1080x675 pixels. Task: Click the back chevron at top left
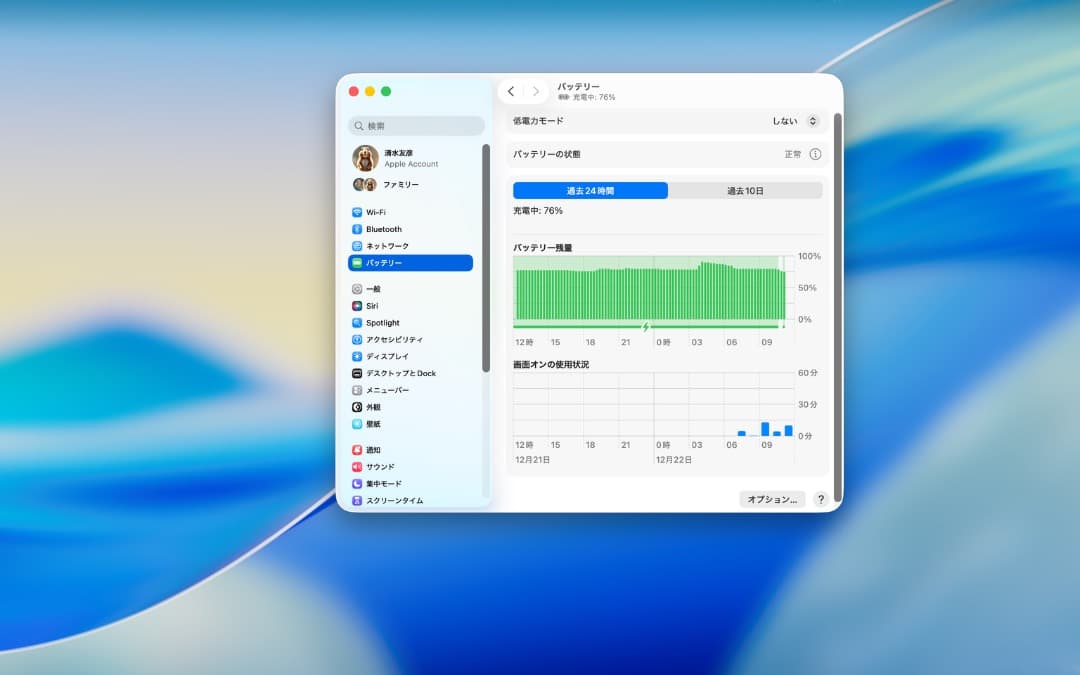click(511, 90)
